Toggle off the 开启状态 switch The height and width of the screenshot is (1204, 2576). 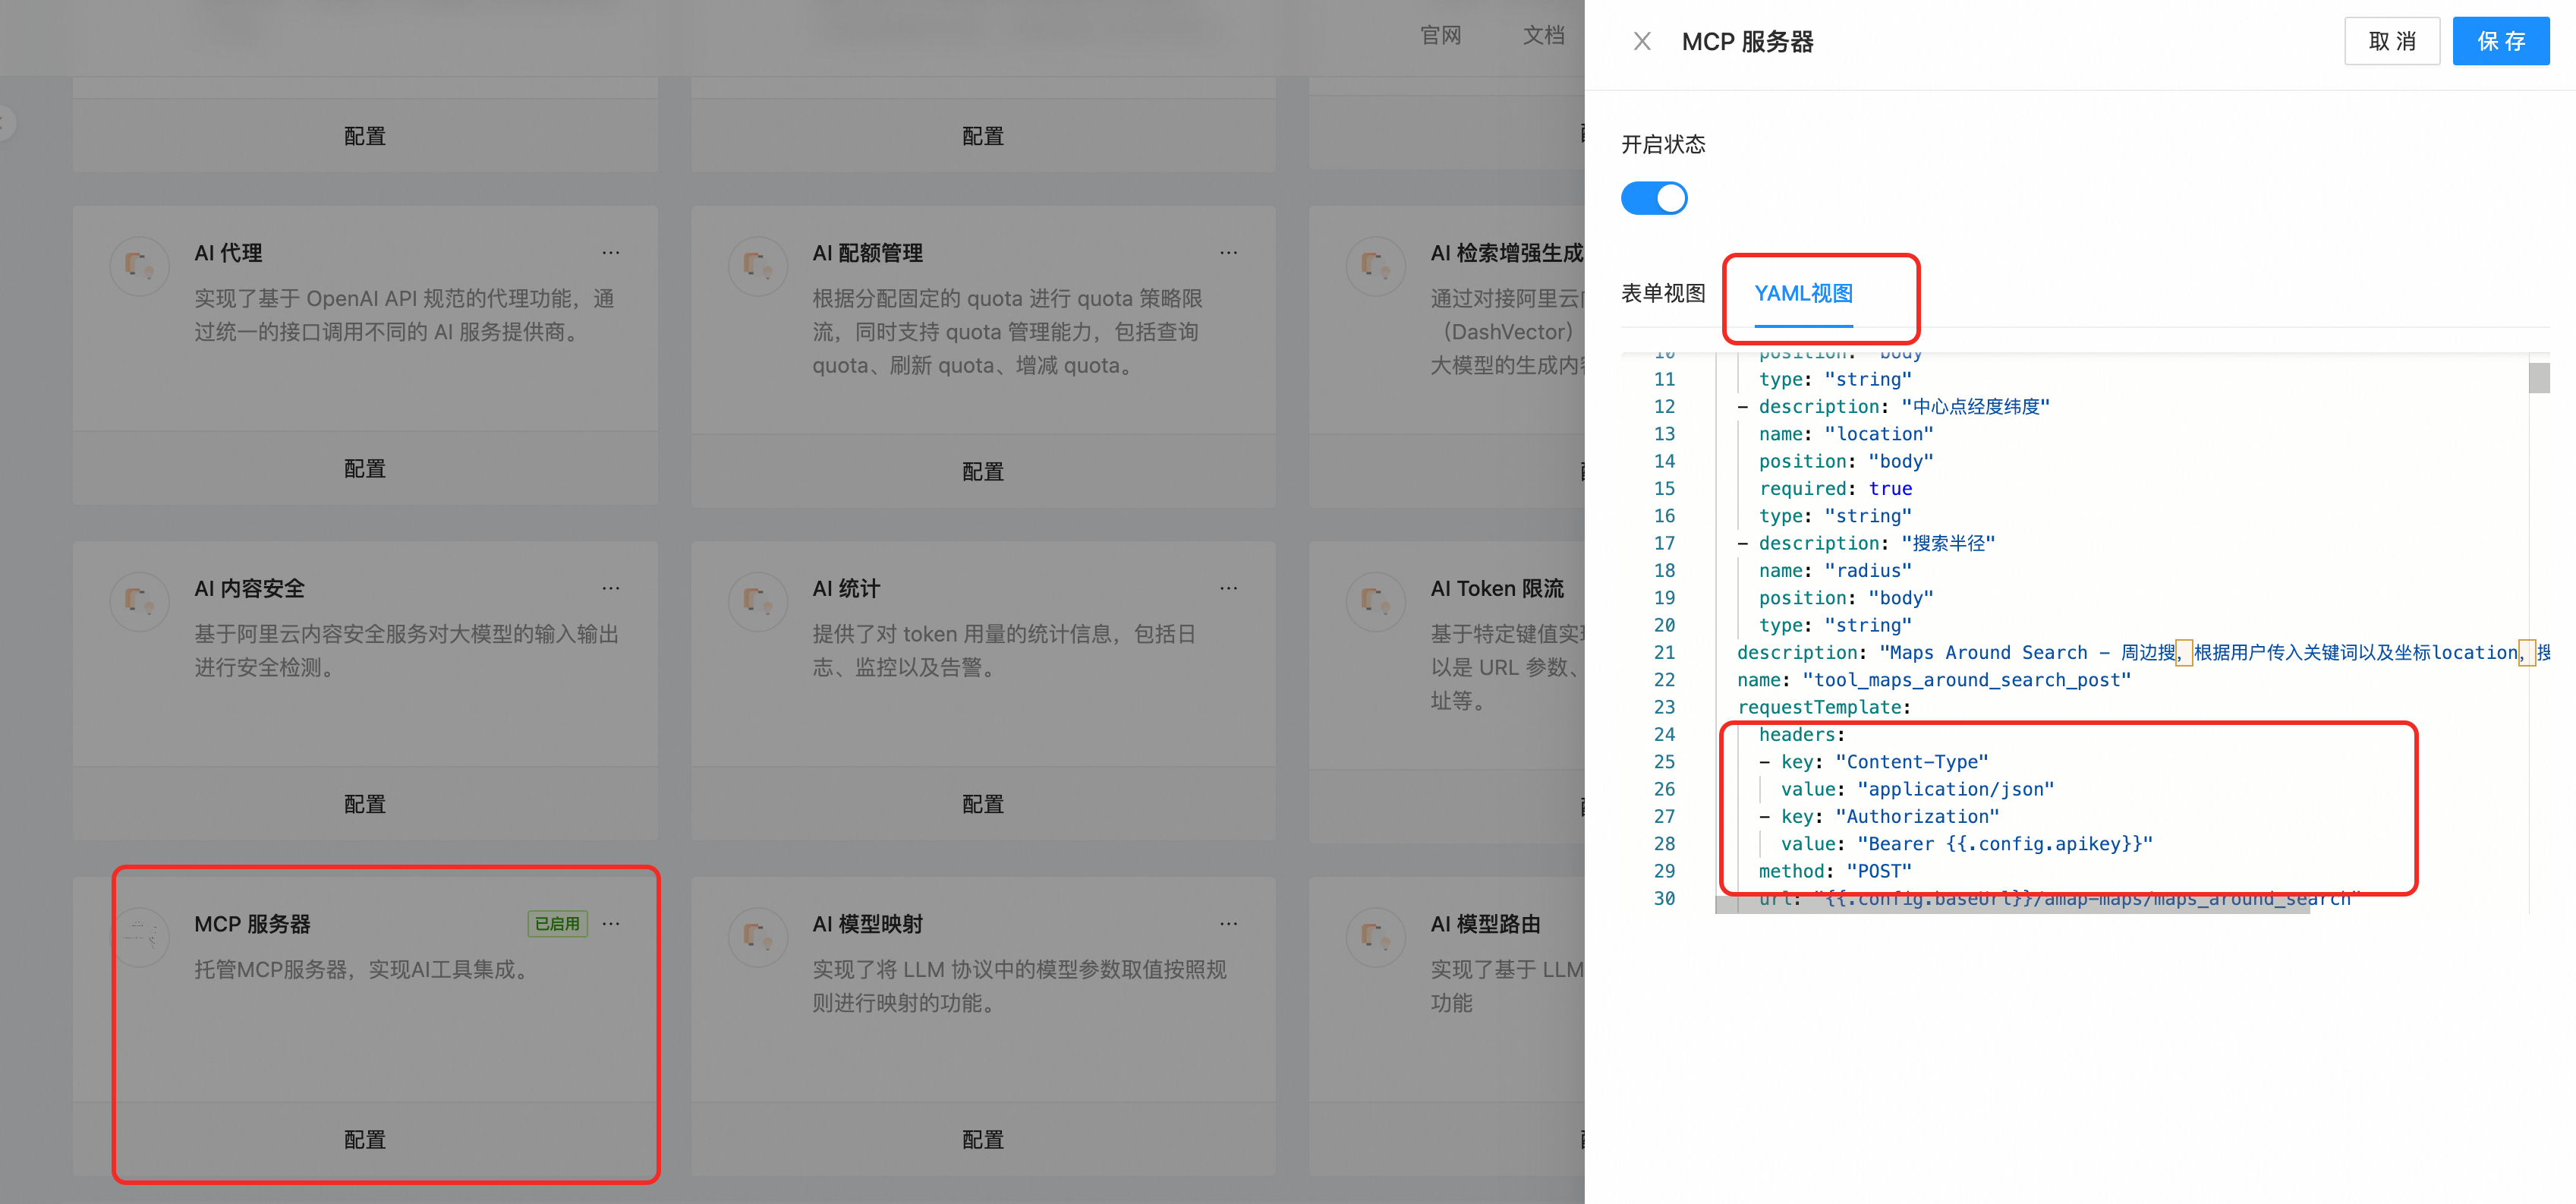click(1653, 198)
